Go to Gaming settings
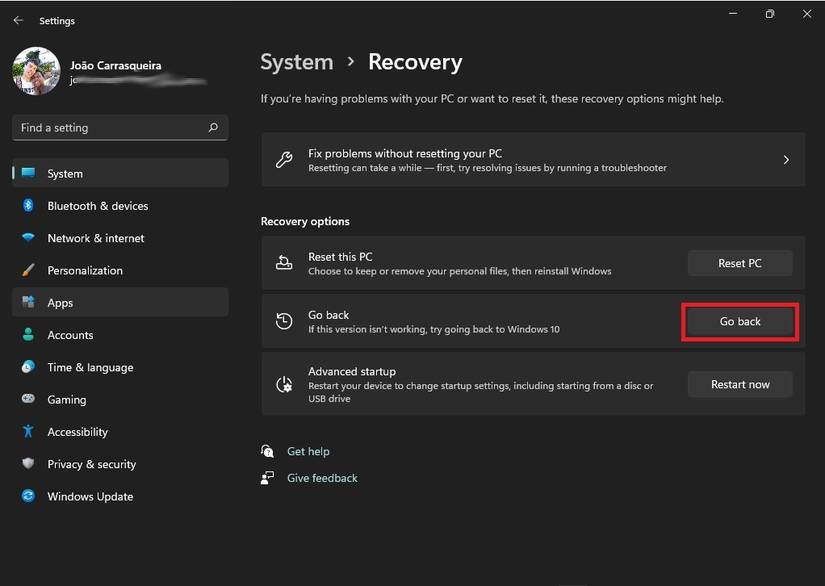 coord(120,399)
